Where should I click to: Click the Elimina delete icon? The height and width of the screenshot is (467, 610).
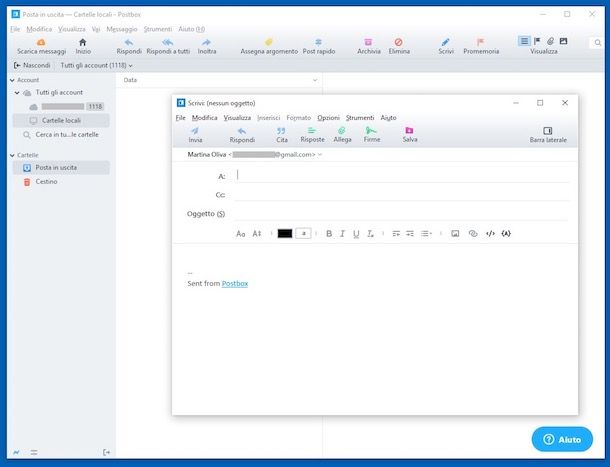tap(398, 45)
